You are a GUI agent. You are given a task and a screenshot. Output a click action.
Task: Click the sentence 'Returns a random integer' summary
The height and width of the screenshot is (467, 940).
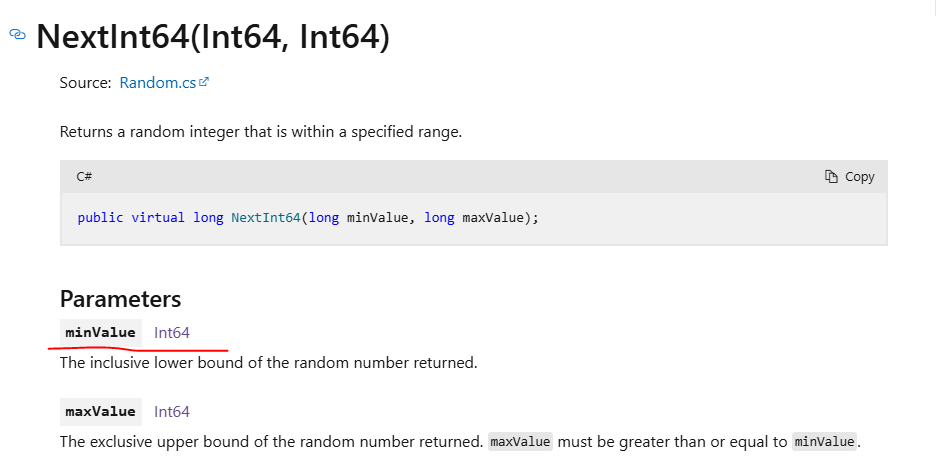[261, 132]
